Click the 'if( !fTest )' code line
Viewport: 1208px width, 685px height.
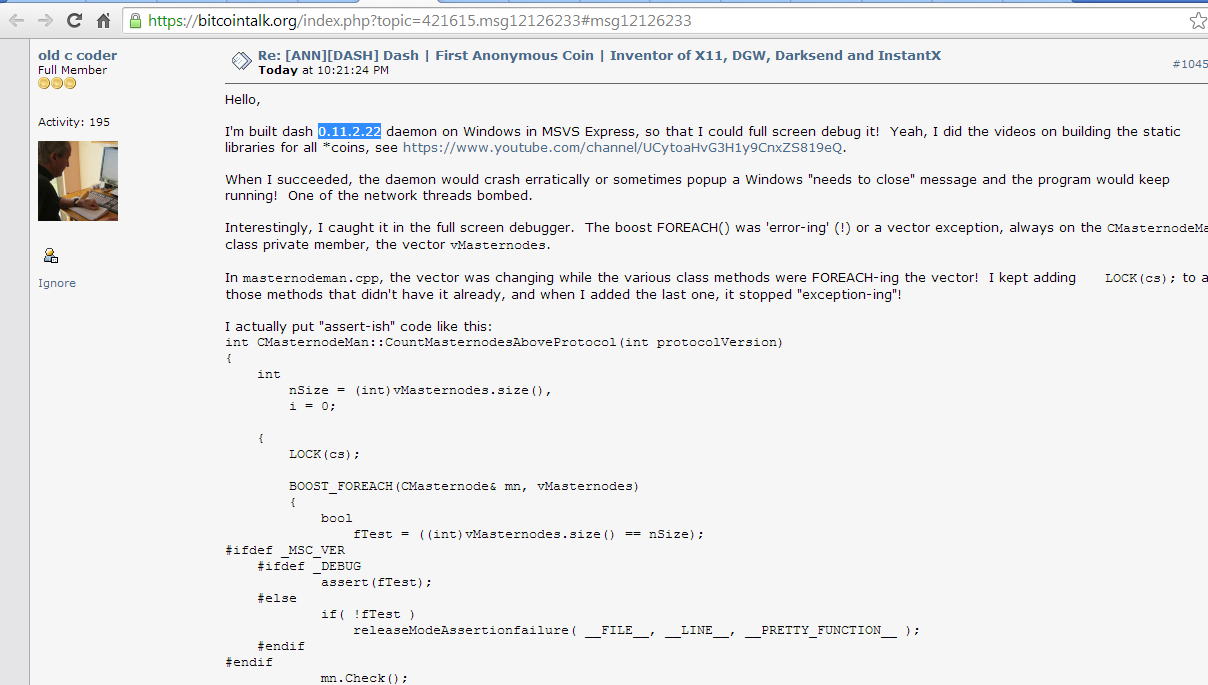coord(368,614)
